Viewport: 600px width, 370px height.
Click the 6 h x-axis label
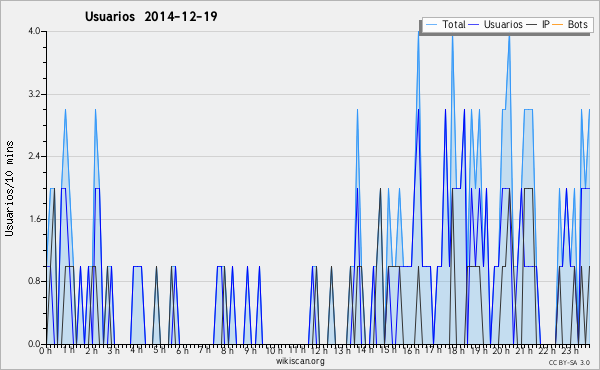point(182,350)
